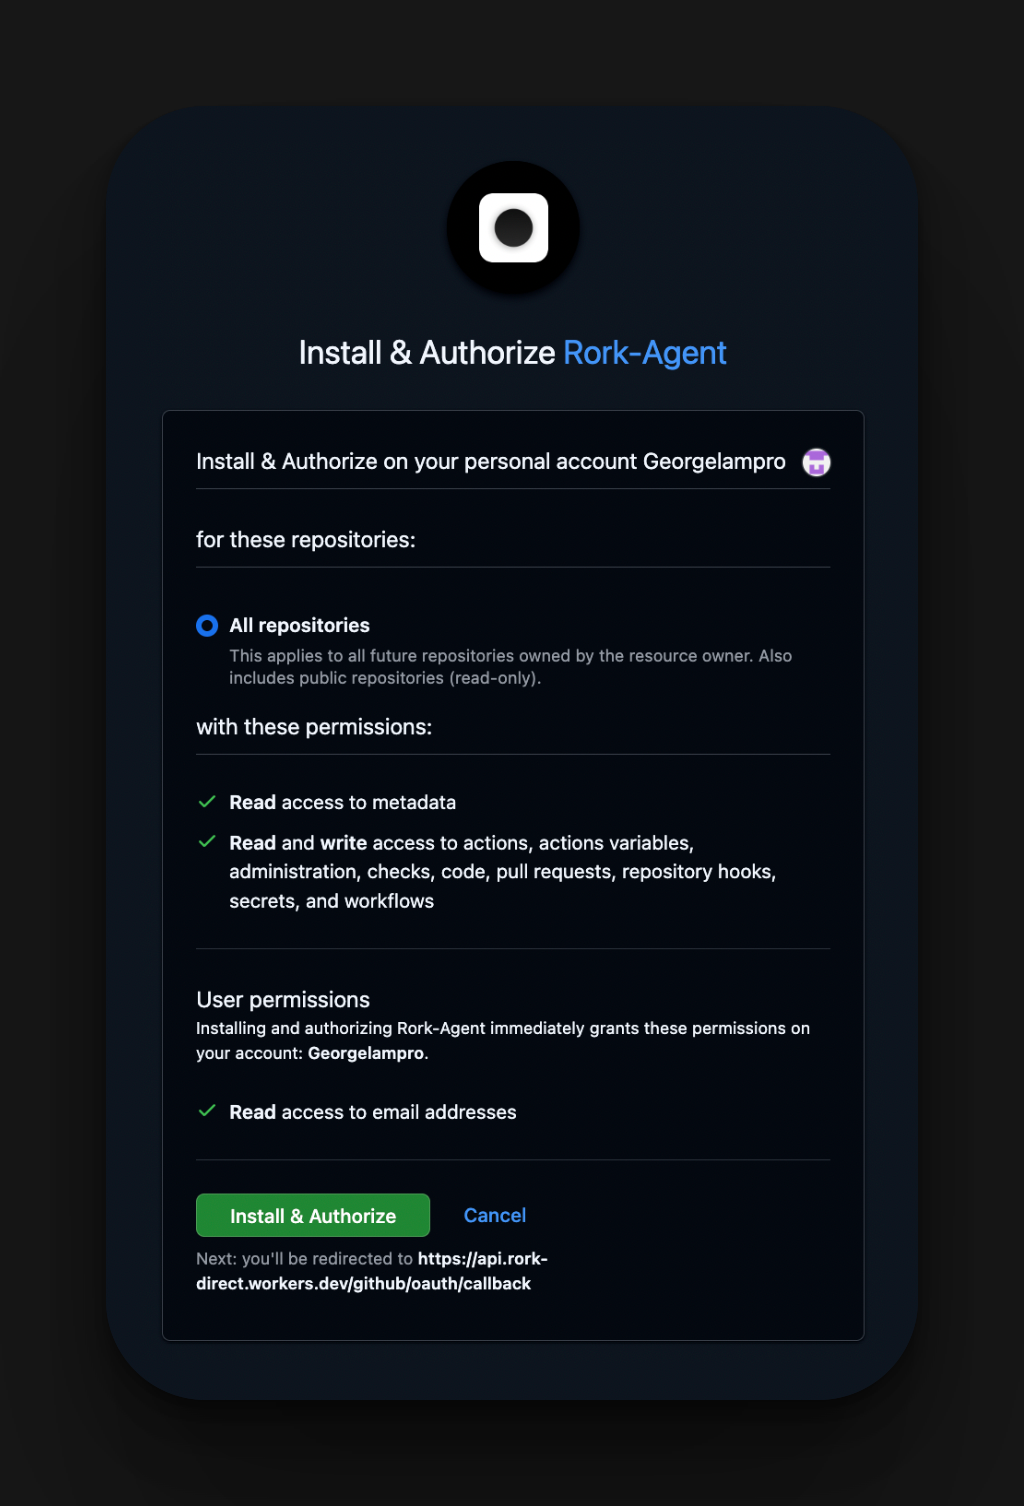The width and height of the screenshot is (1024, 1506).
Task: Click the "with these permissions:" heading
Action: (x=314, y=727)
